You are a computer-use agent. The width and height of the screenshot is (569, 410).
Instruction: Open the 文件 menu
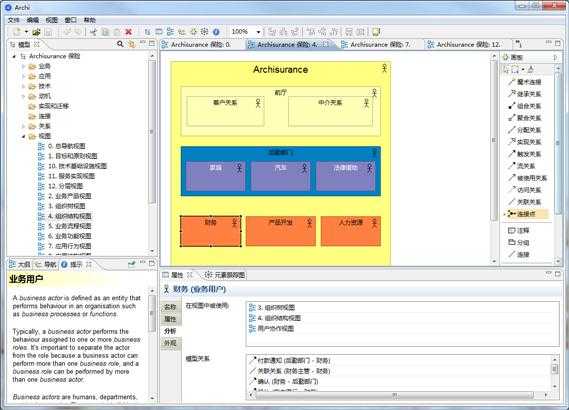[x=13, y=20]
